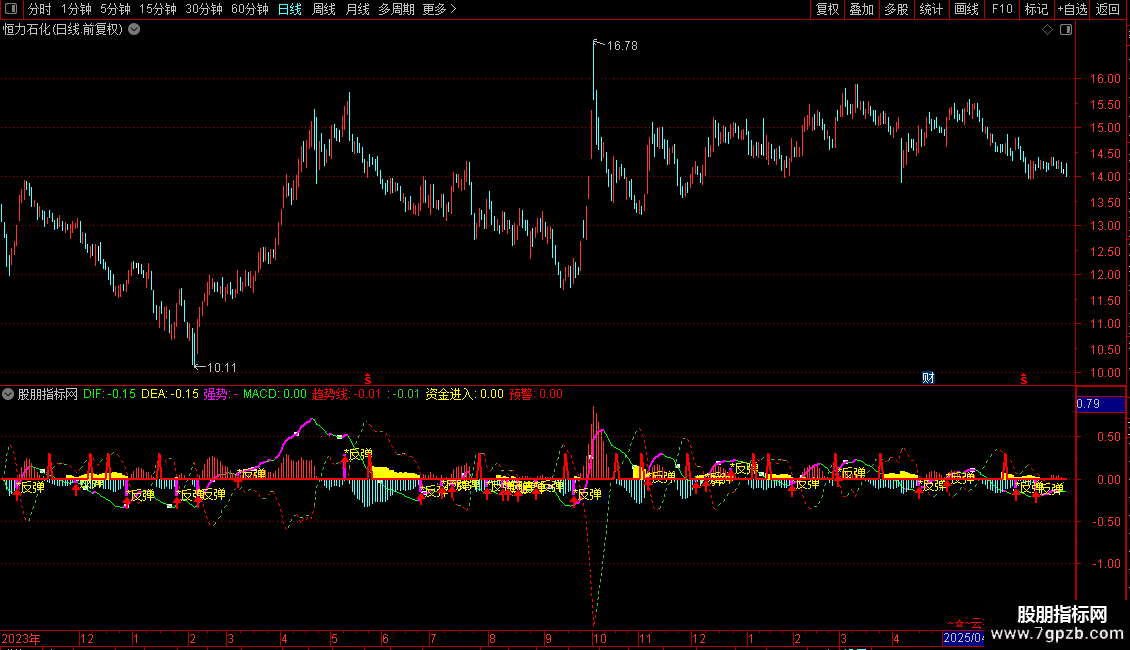Screen dimensions: 1130x650
Task: Open the 多股 multi-stock view
Action: 897,9
